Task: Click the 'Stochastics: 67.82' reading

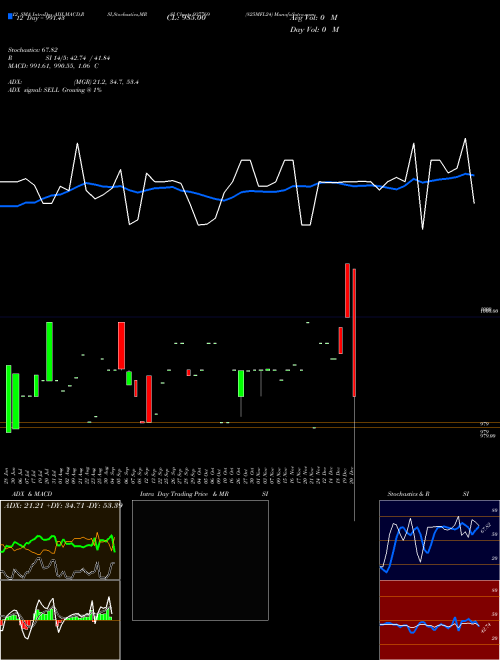Action: pyautogui.click(x=33, y=50)
